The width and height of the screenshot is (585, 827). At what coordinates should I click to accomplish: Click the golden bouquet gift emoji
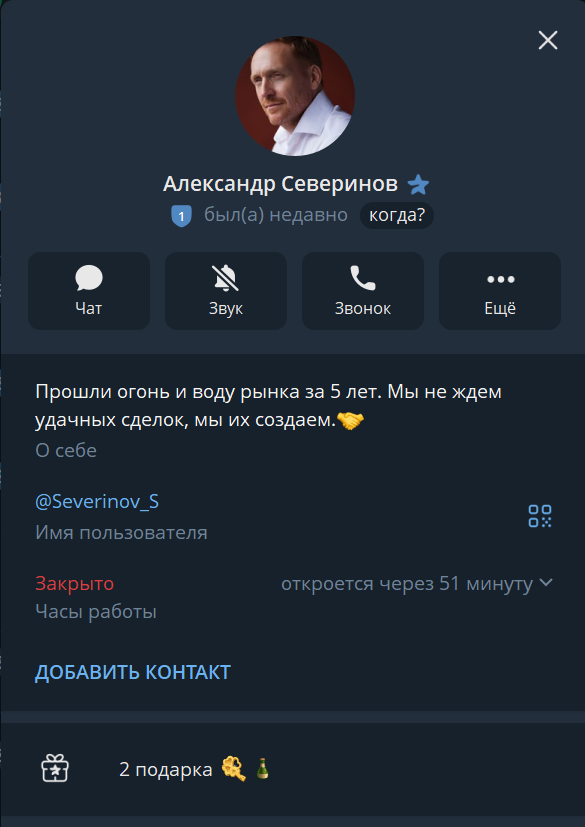click(x=233, y=769)
